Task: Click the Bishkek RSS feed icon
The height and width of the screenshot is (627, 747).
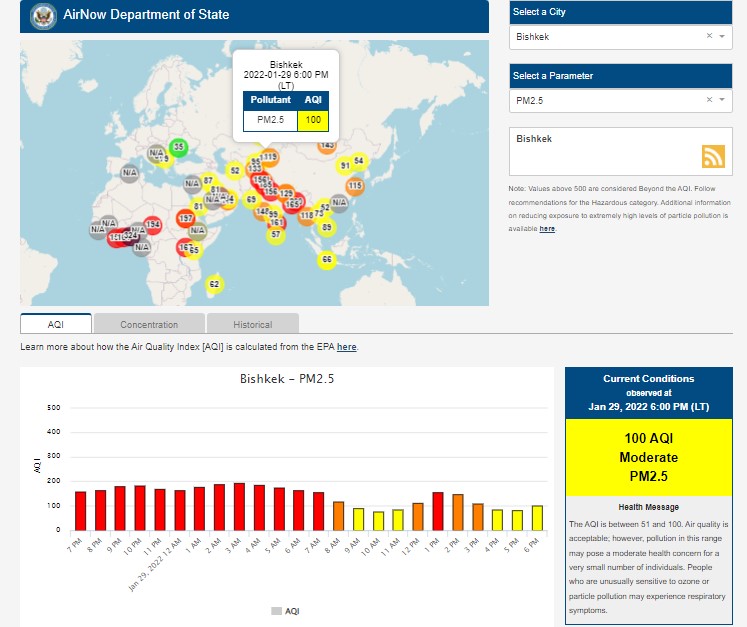Action: pos(712,157)
